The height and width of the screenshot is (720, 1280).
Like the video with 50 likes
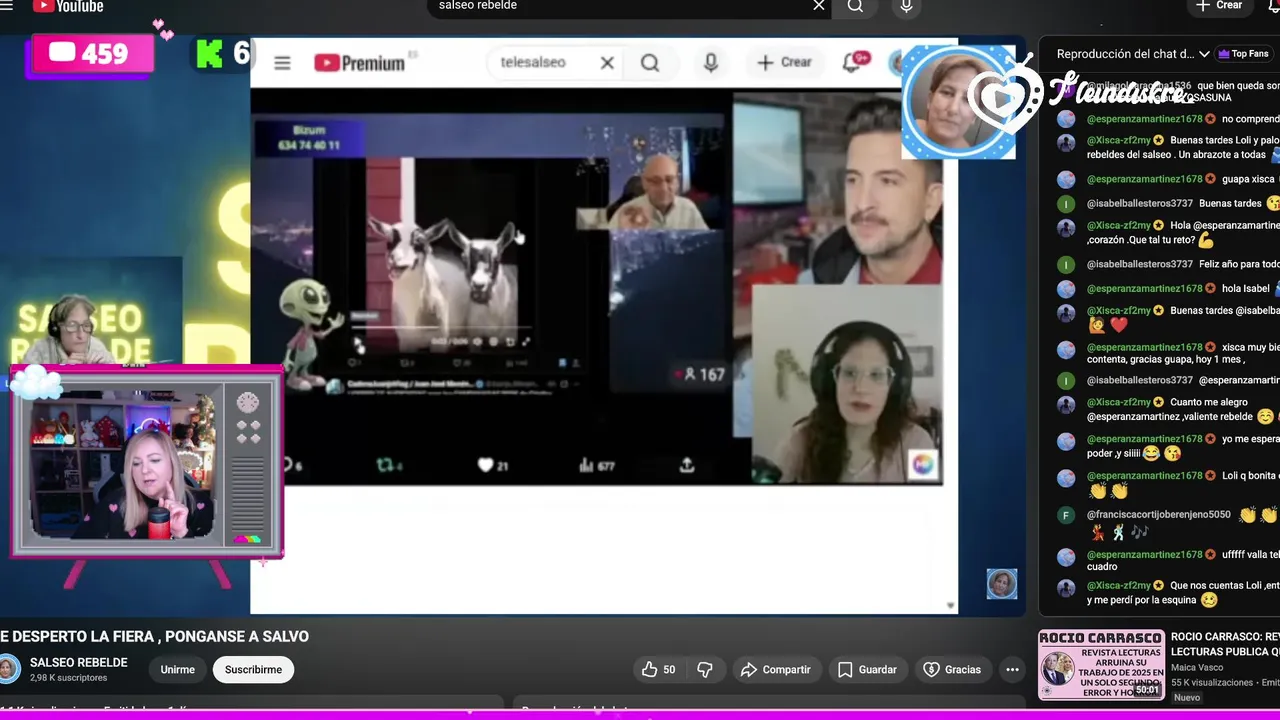click(x=659, y=670)
